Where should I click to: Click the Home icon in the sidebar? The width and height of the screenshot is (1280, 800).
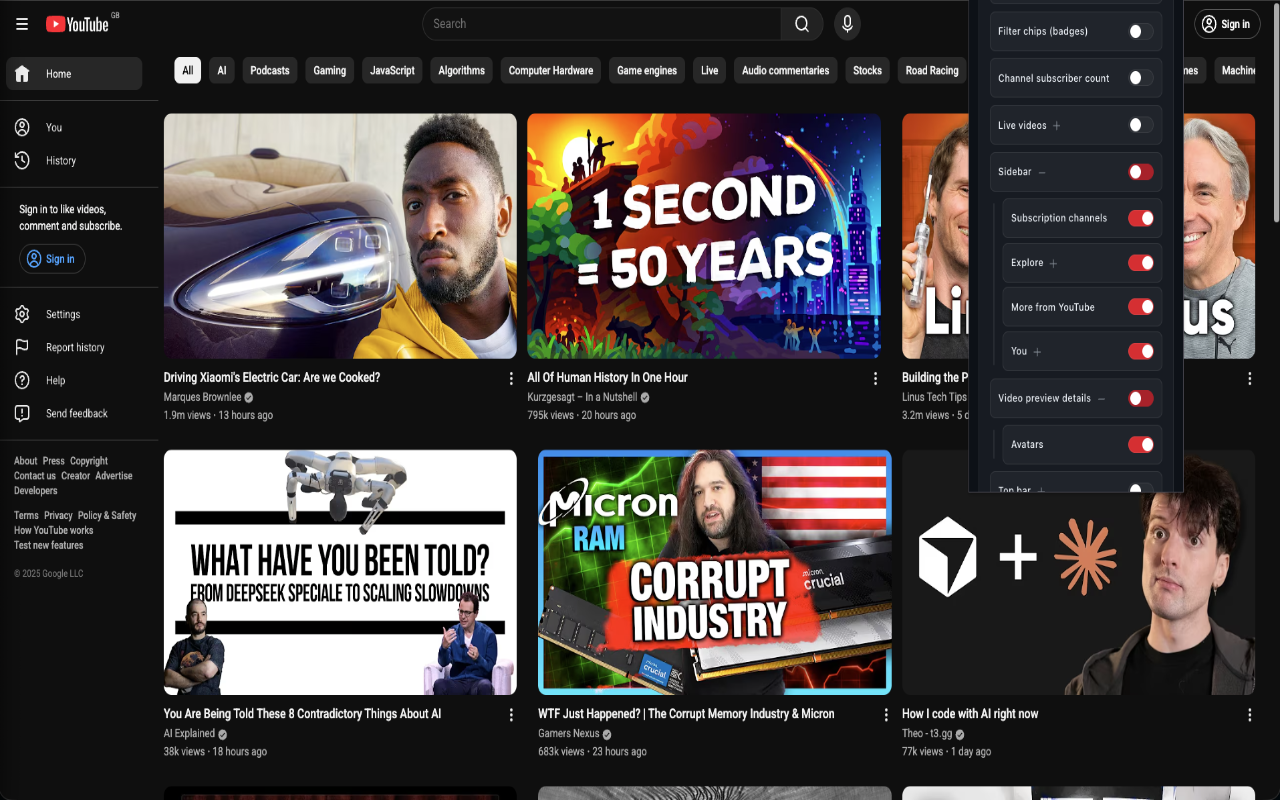coord(22,74)
